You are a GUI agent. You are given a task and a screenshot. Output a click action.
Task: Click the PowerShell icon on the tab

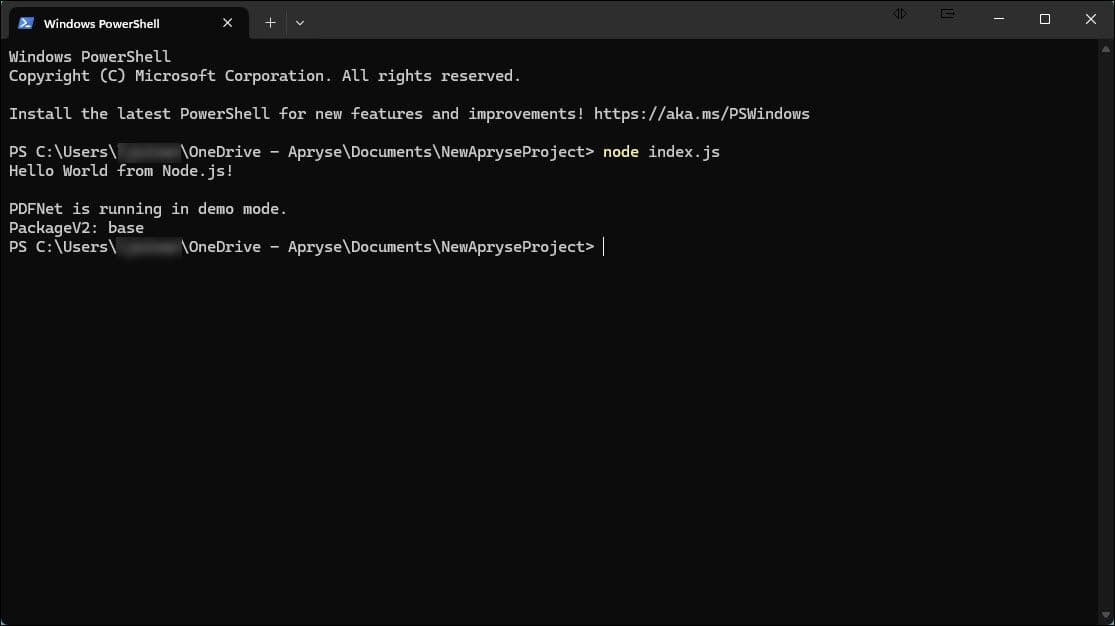27,22
